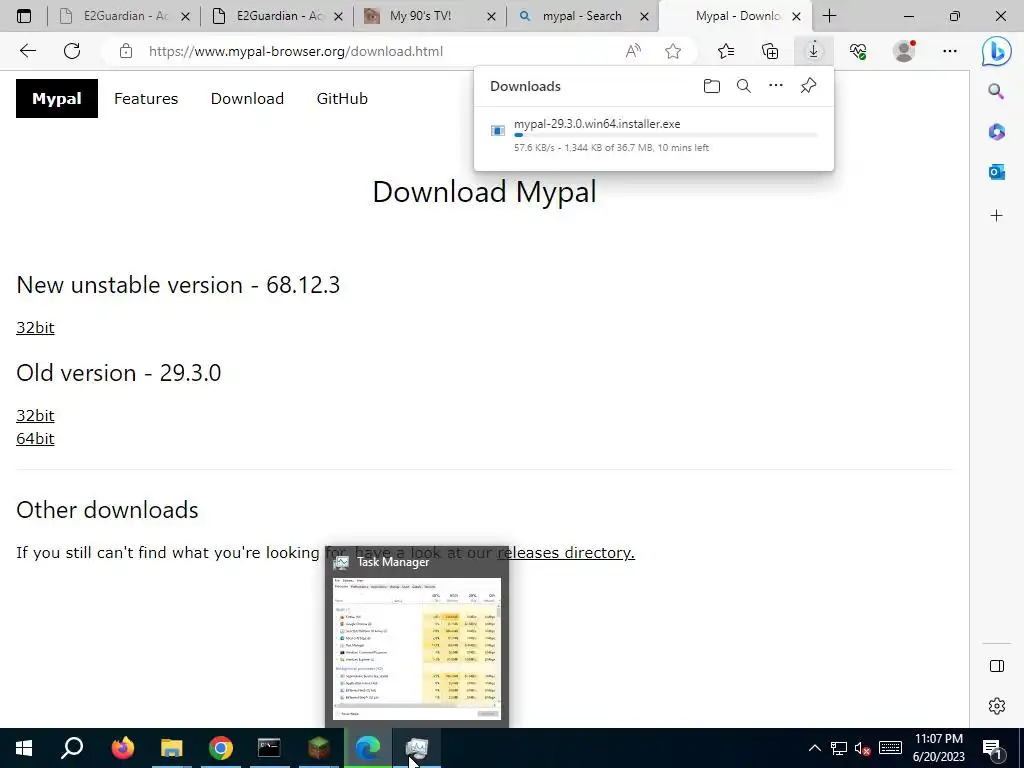Reload the Mypal download page
1024x768 pixels.
[72, 51]
